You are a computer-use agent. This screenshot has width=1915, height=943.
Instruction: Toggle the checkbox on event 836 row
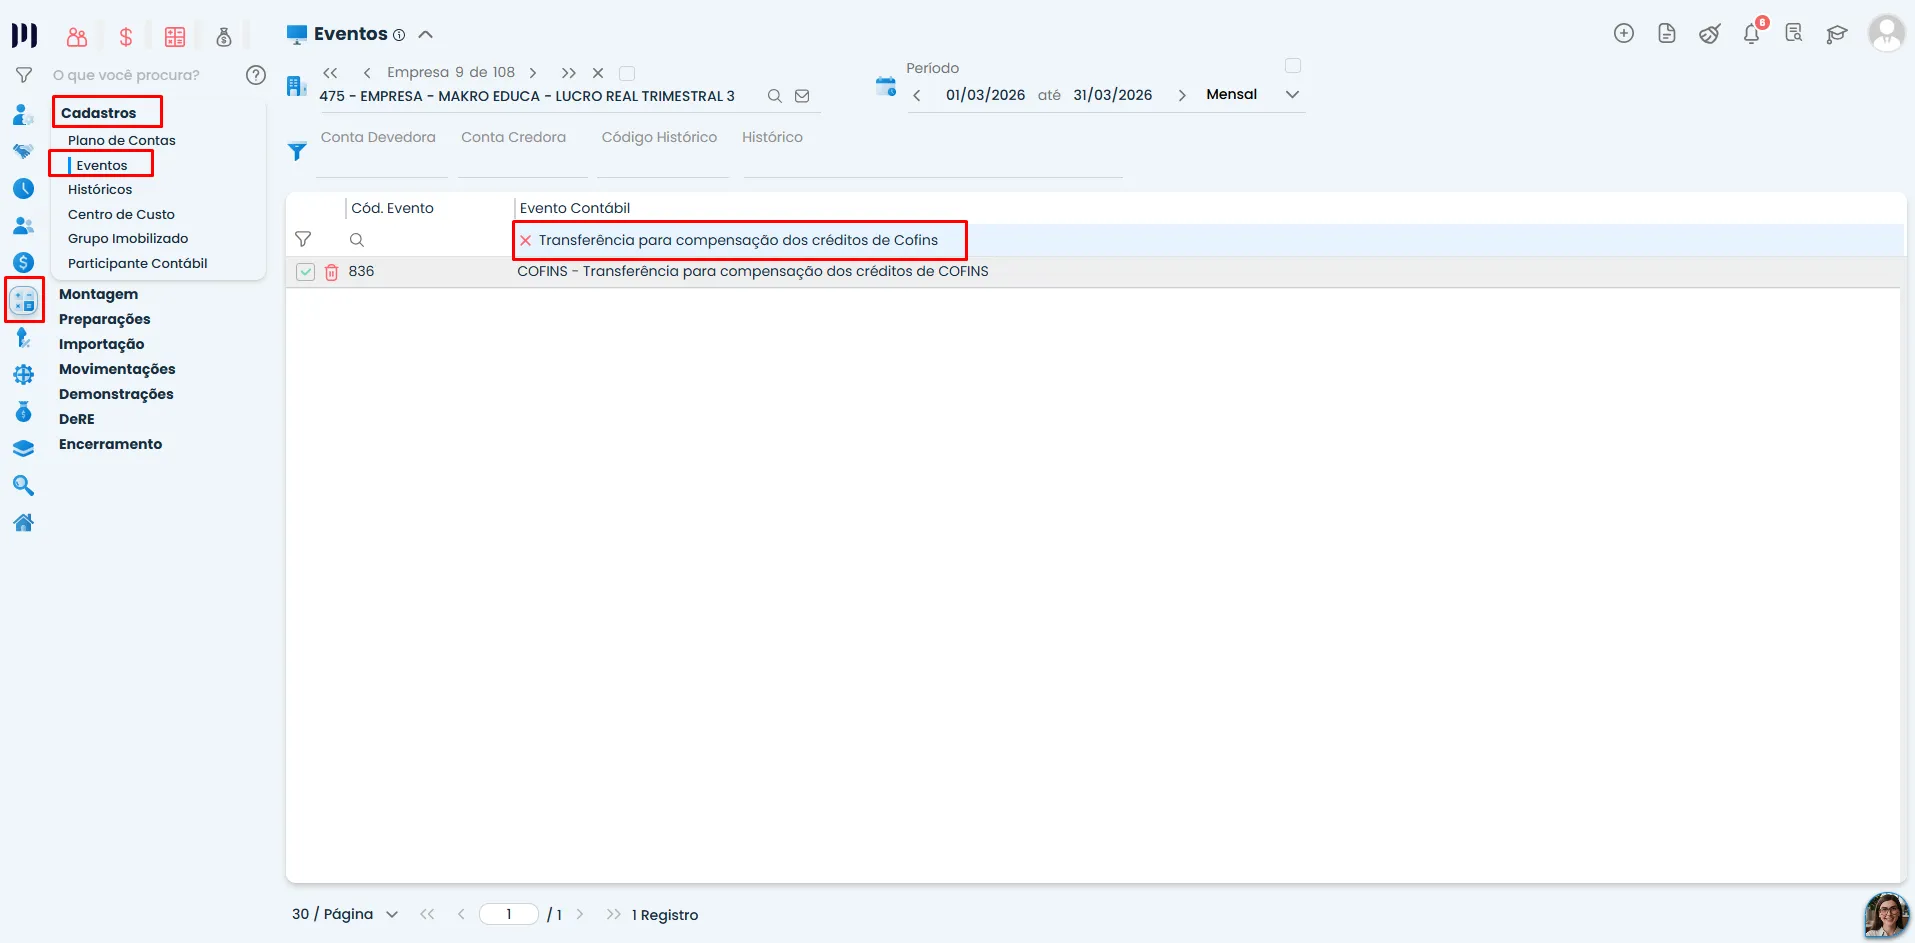[x=306, y=271]
